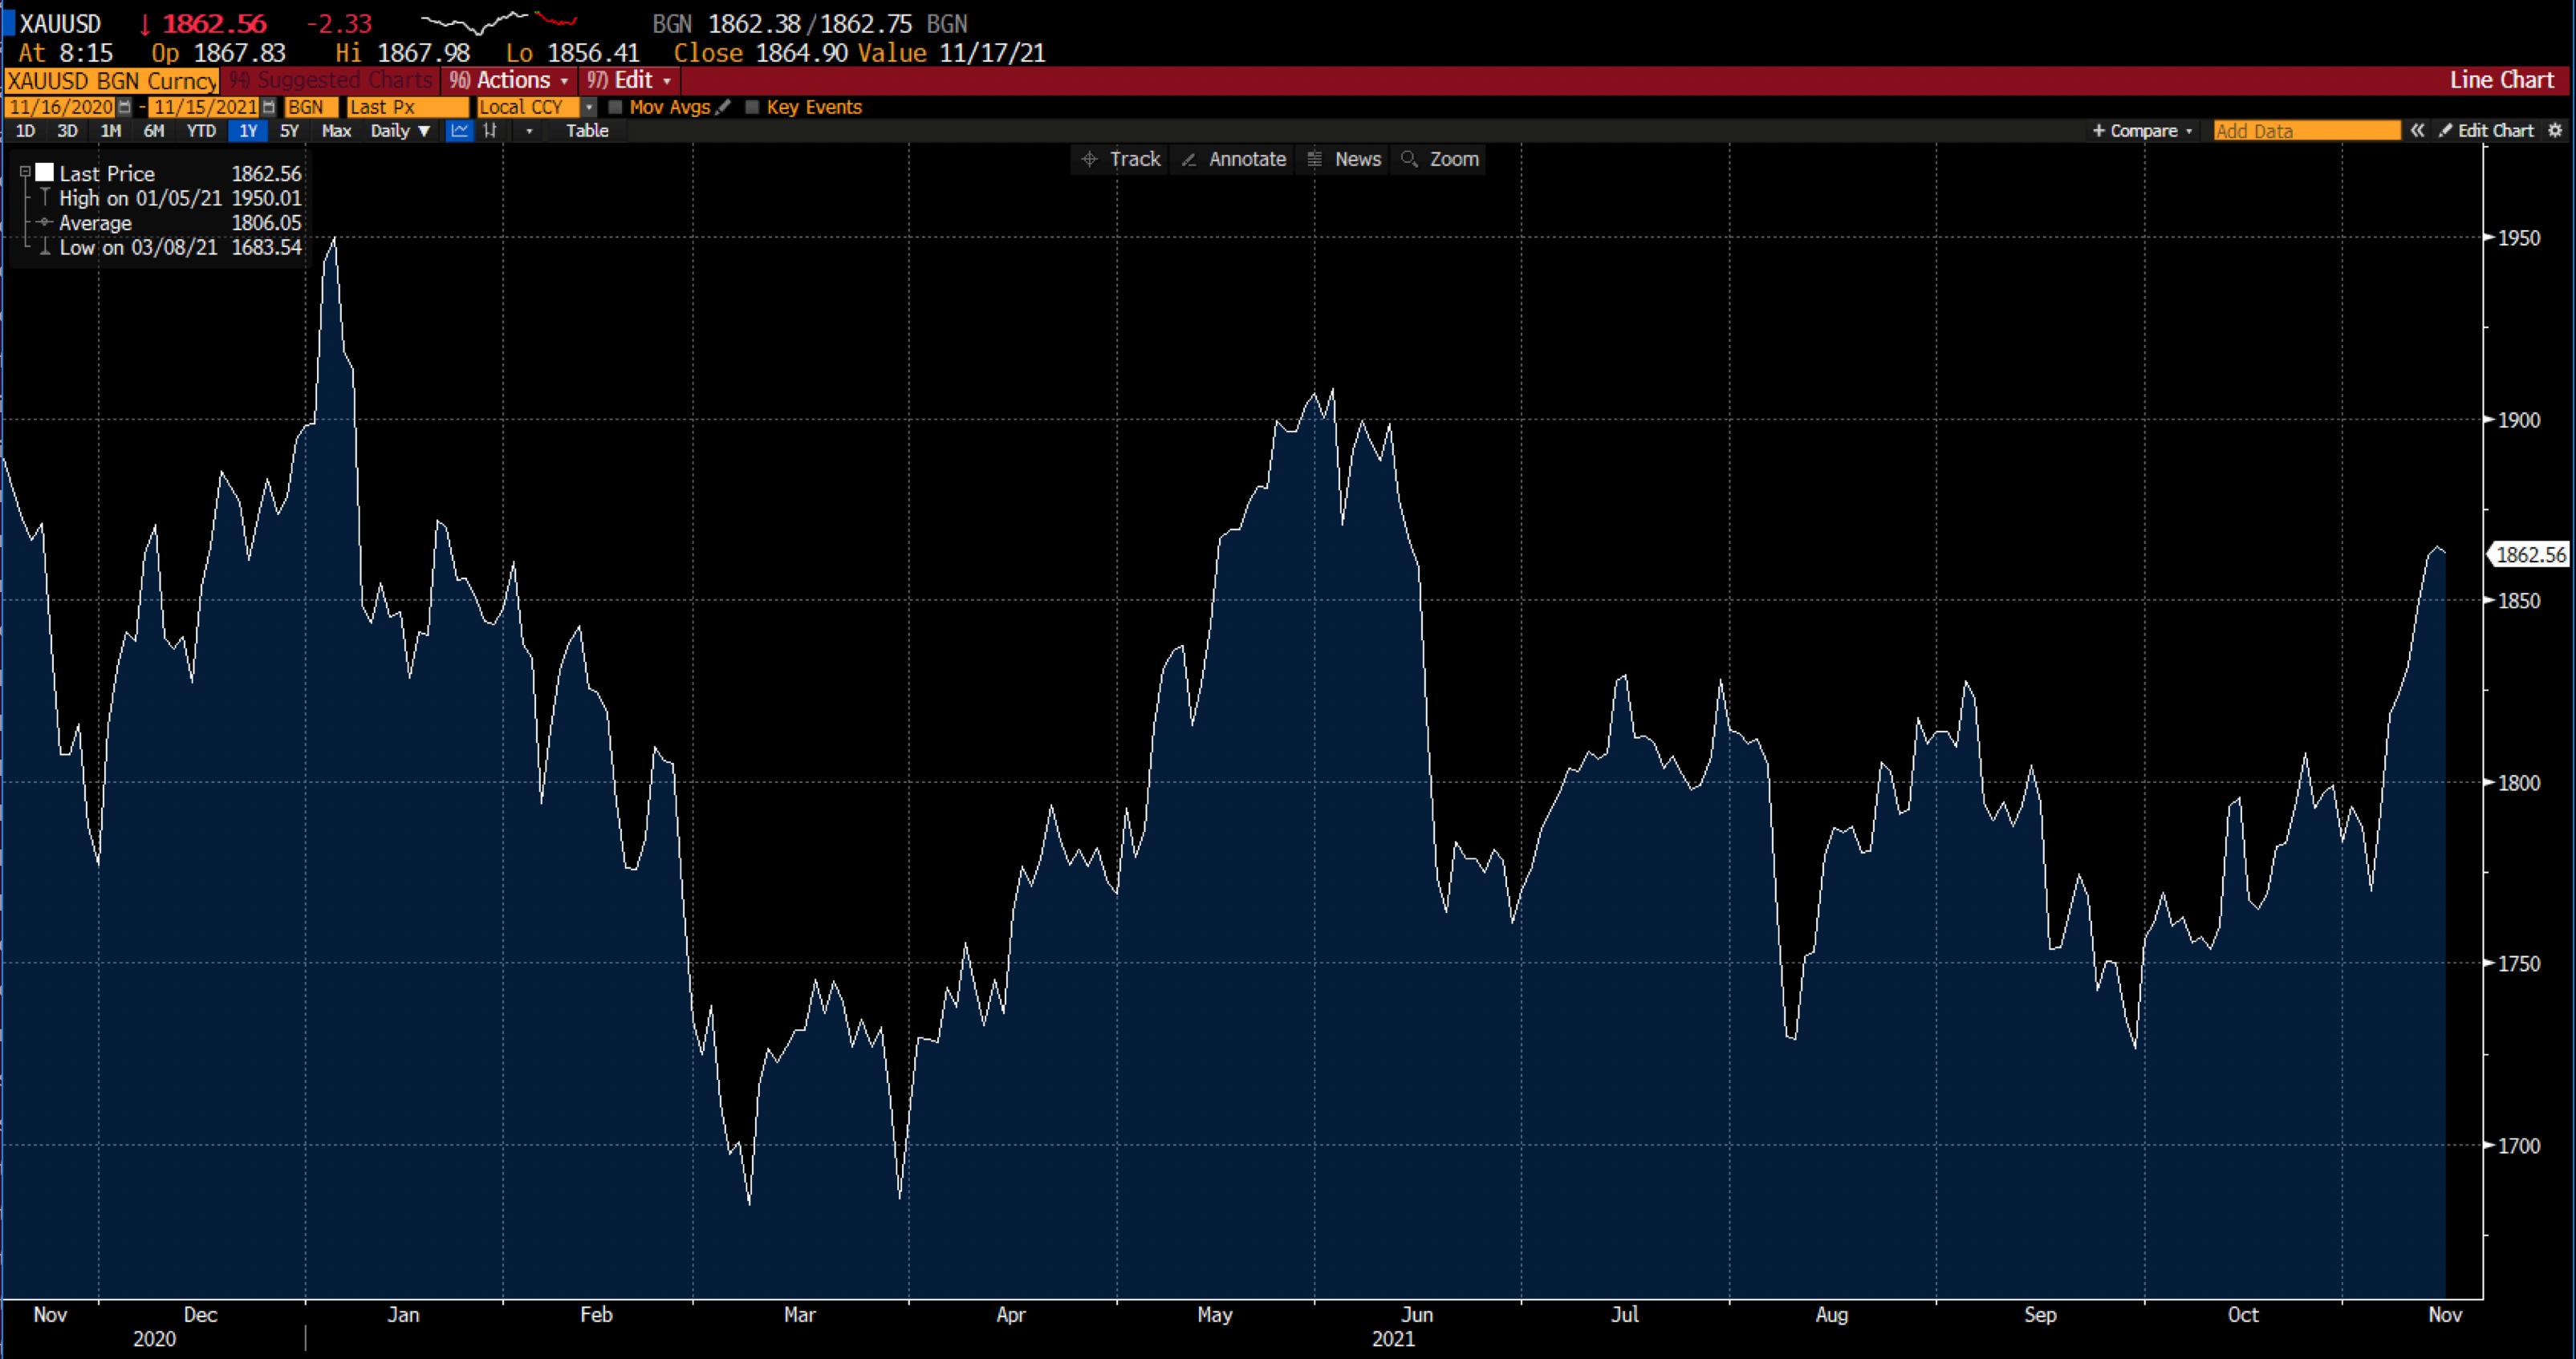Expand the Actions dropdown menu
Viewport: 2576px width, 1359px height.
(x=510, y=80)
